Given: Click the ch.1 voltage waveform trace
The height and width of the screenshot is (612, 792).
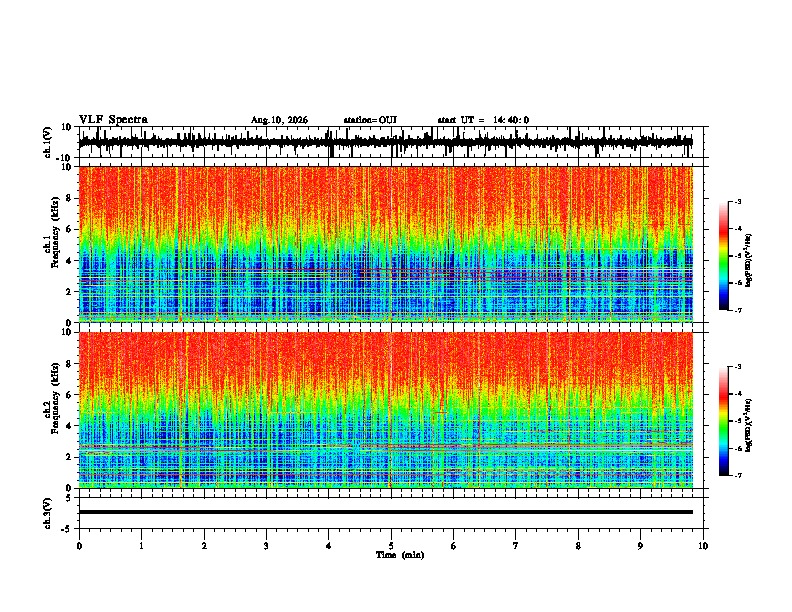Looking at the screenshot, I should [x=385, y=142].
